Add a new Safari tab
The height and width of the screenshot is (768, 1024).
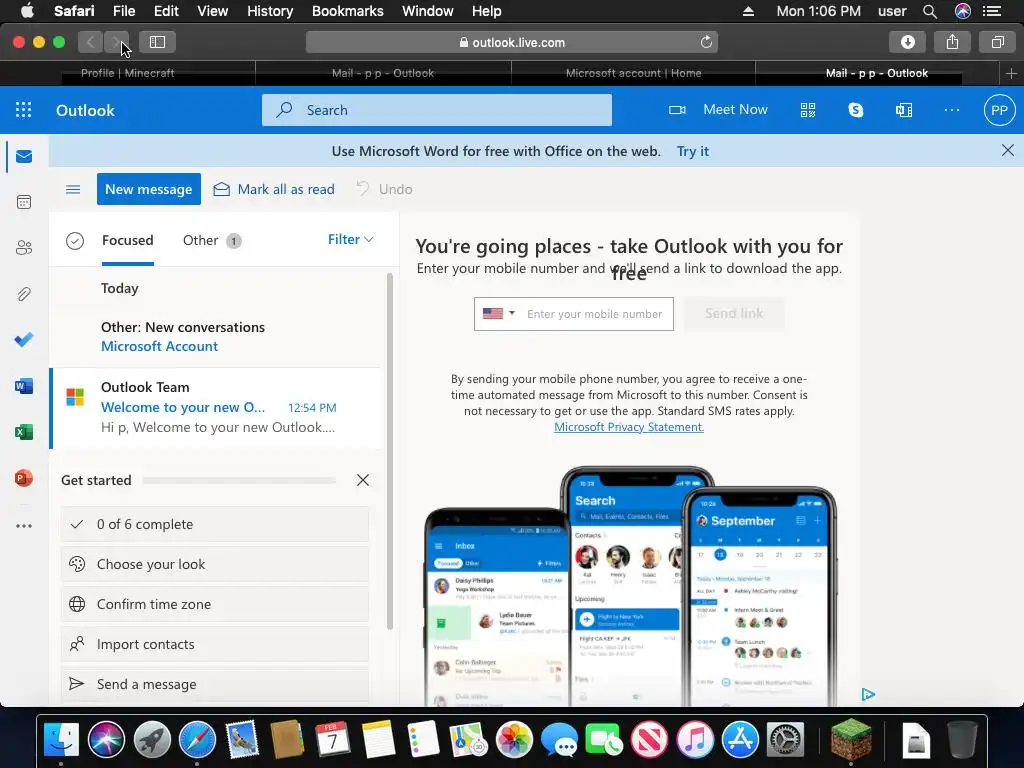click(x=1012, y=73)
